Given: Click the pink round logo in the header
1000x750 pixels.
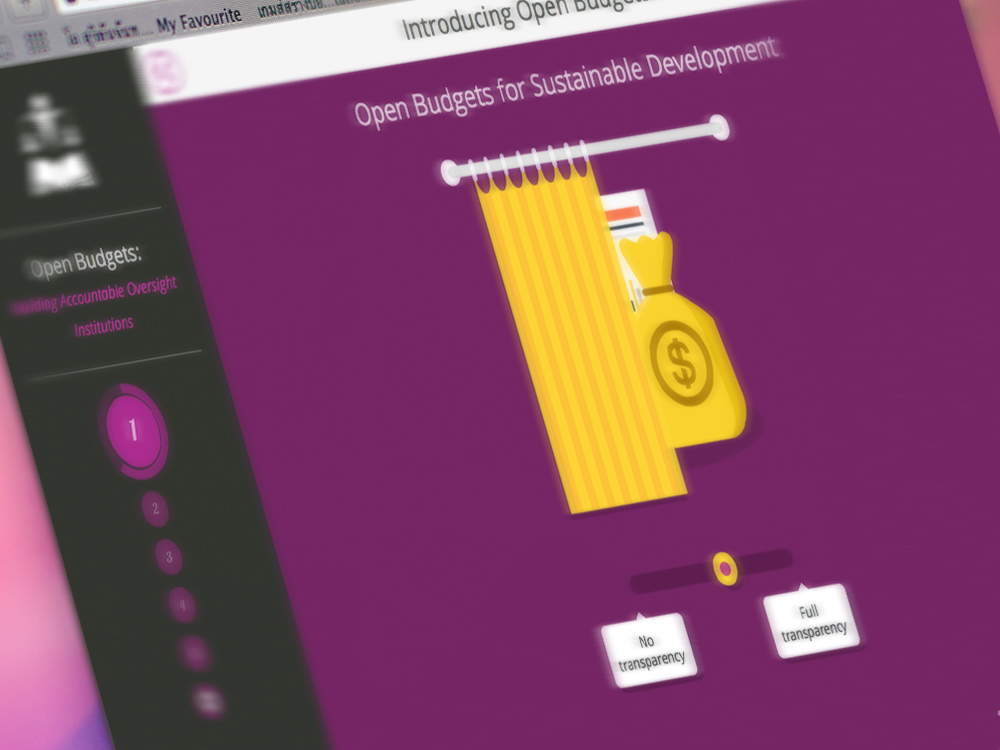Looking at the screenshot, I should point(167,73).
